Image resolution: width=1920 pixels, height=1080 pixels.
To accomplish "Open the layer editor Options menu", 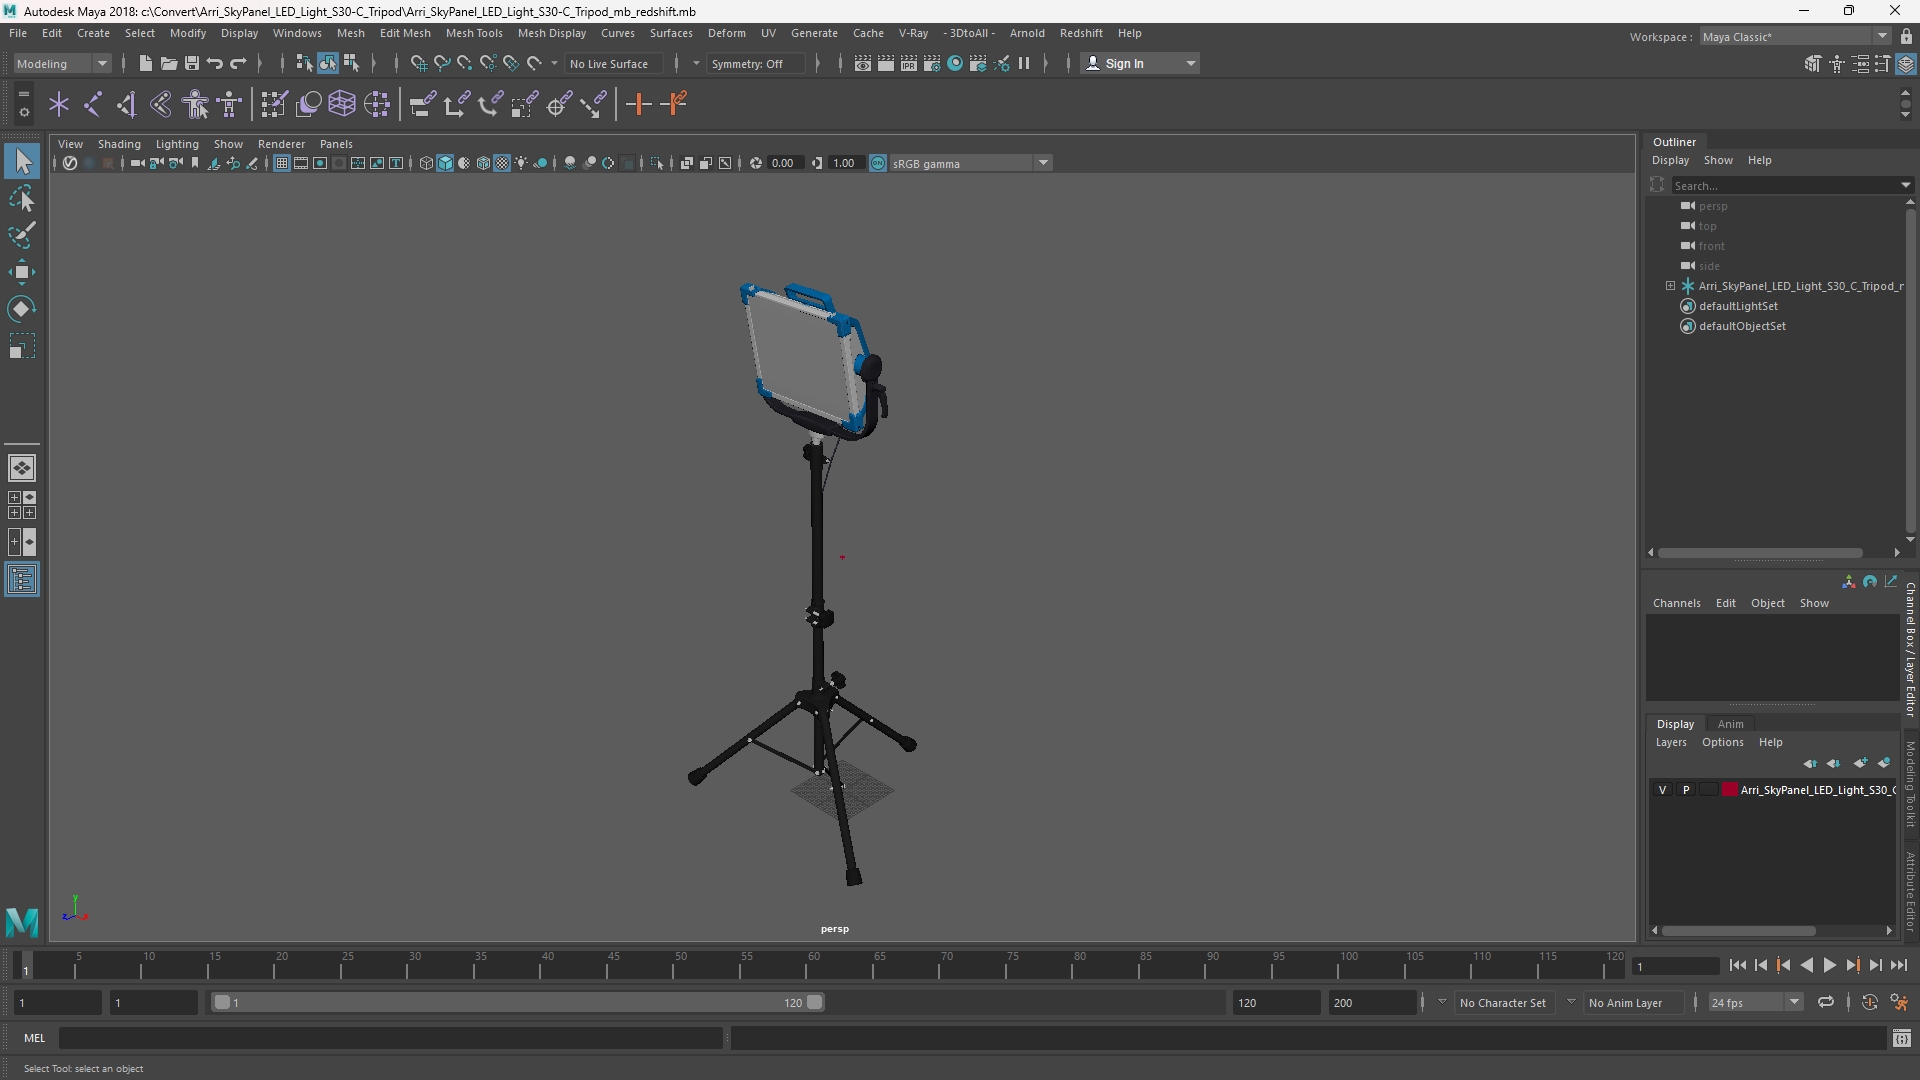I will click(1723, 742).
